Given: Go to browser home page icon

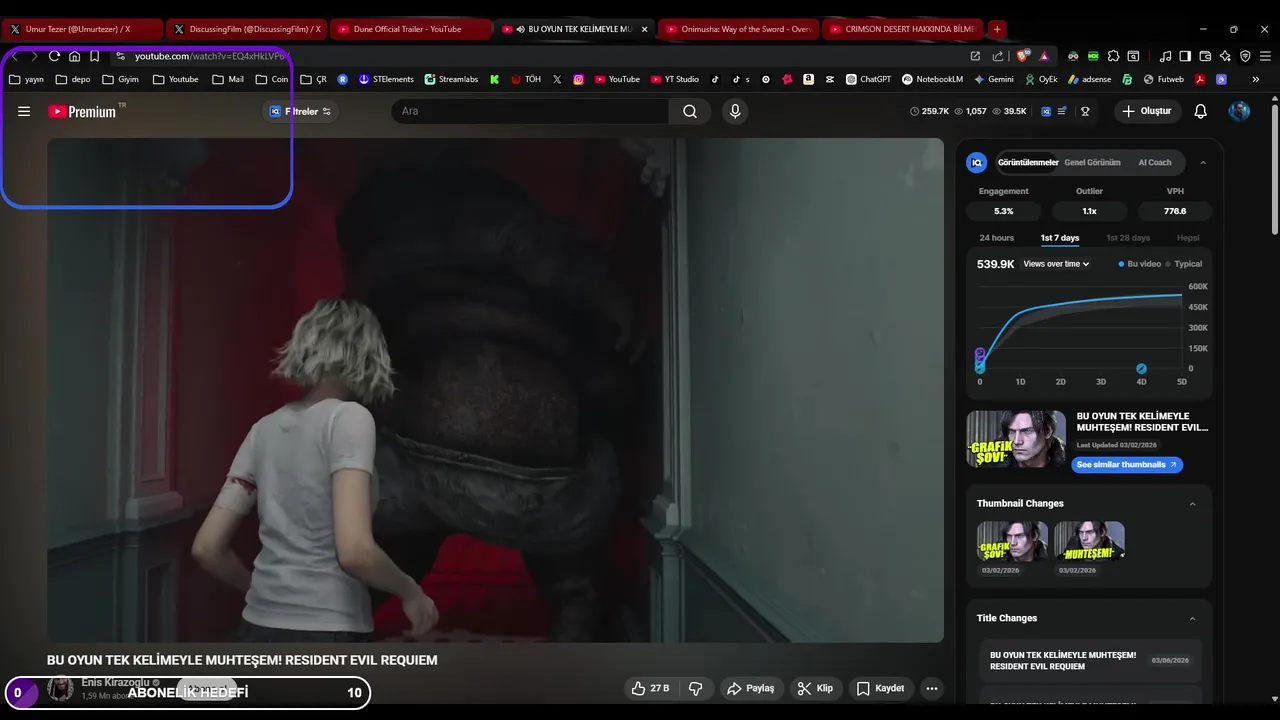Looking at the screenshot, I should pyautogui.click(x=74, y=56).
